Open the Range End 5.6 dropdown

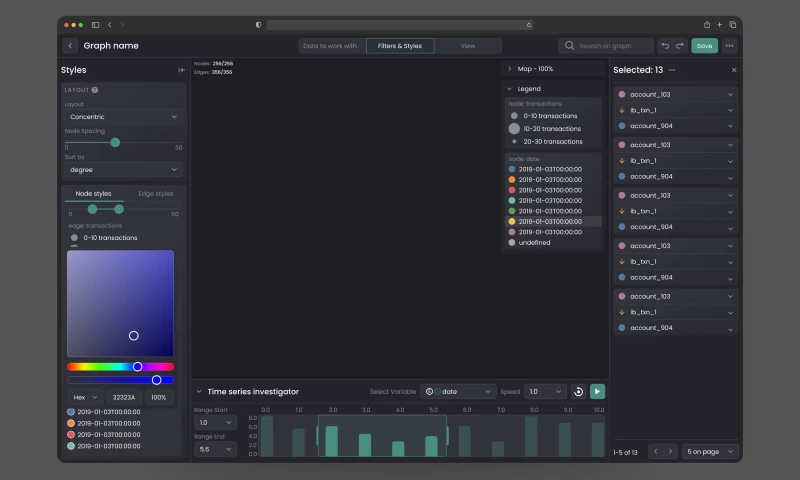click(215, 449)
